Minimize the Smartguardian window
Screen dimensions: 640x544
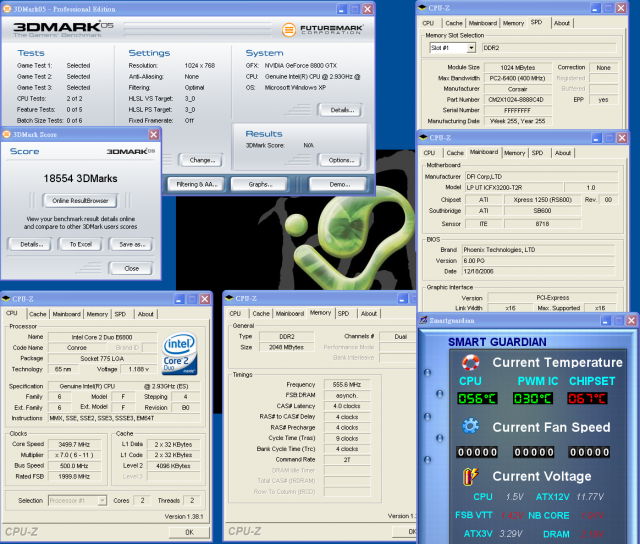click(x=606, y=320)
